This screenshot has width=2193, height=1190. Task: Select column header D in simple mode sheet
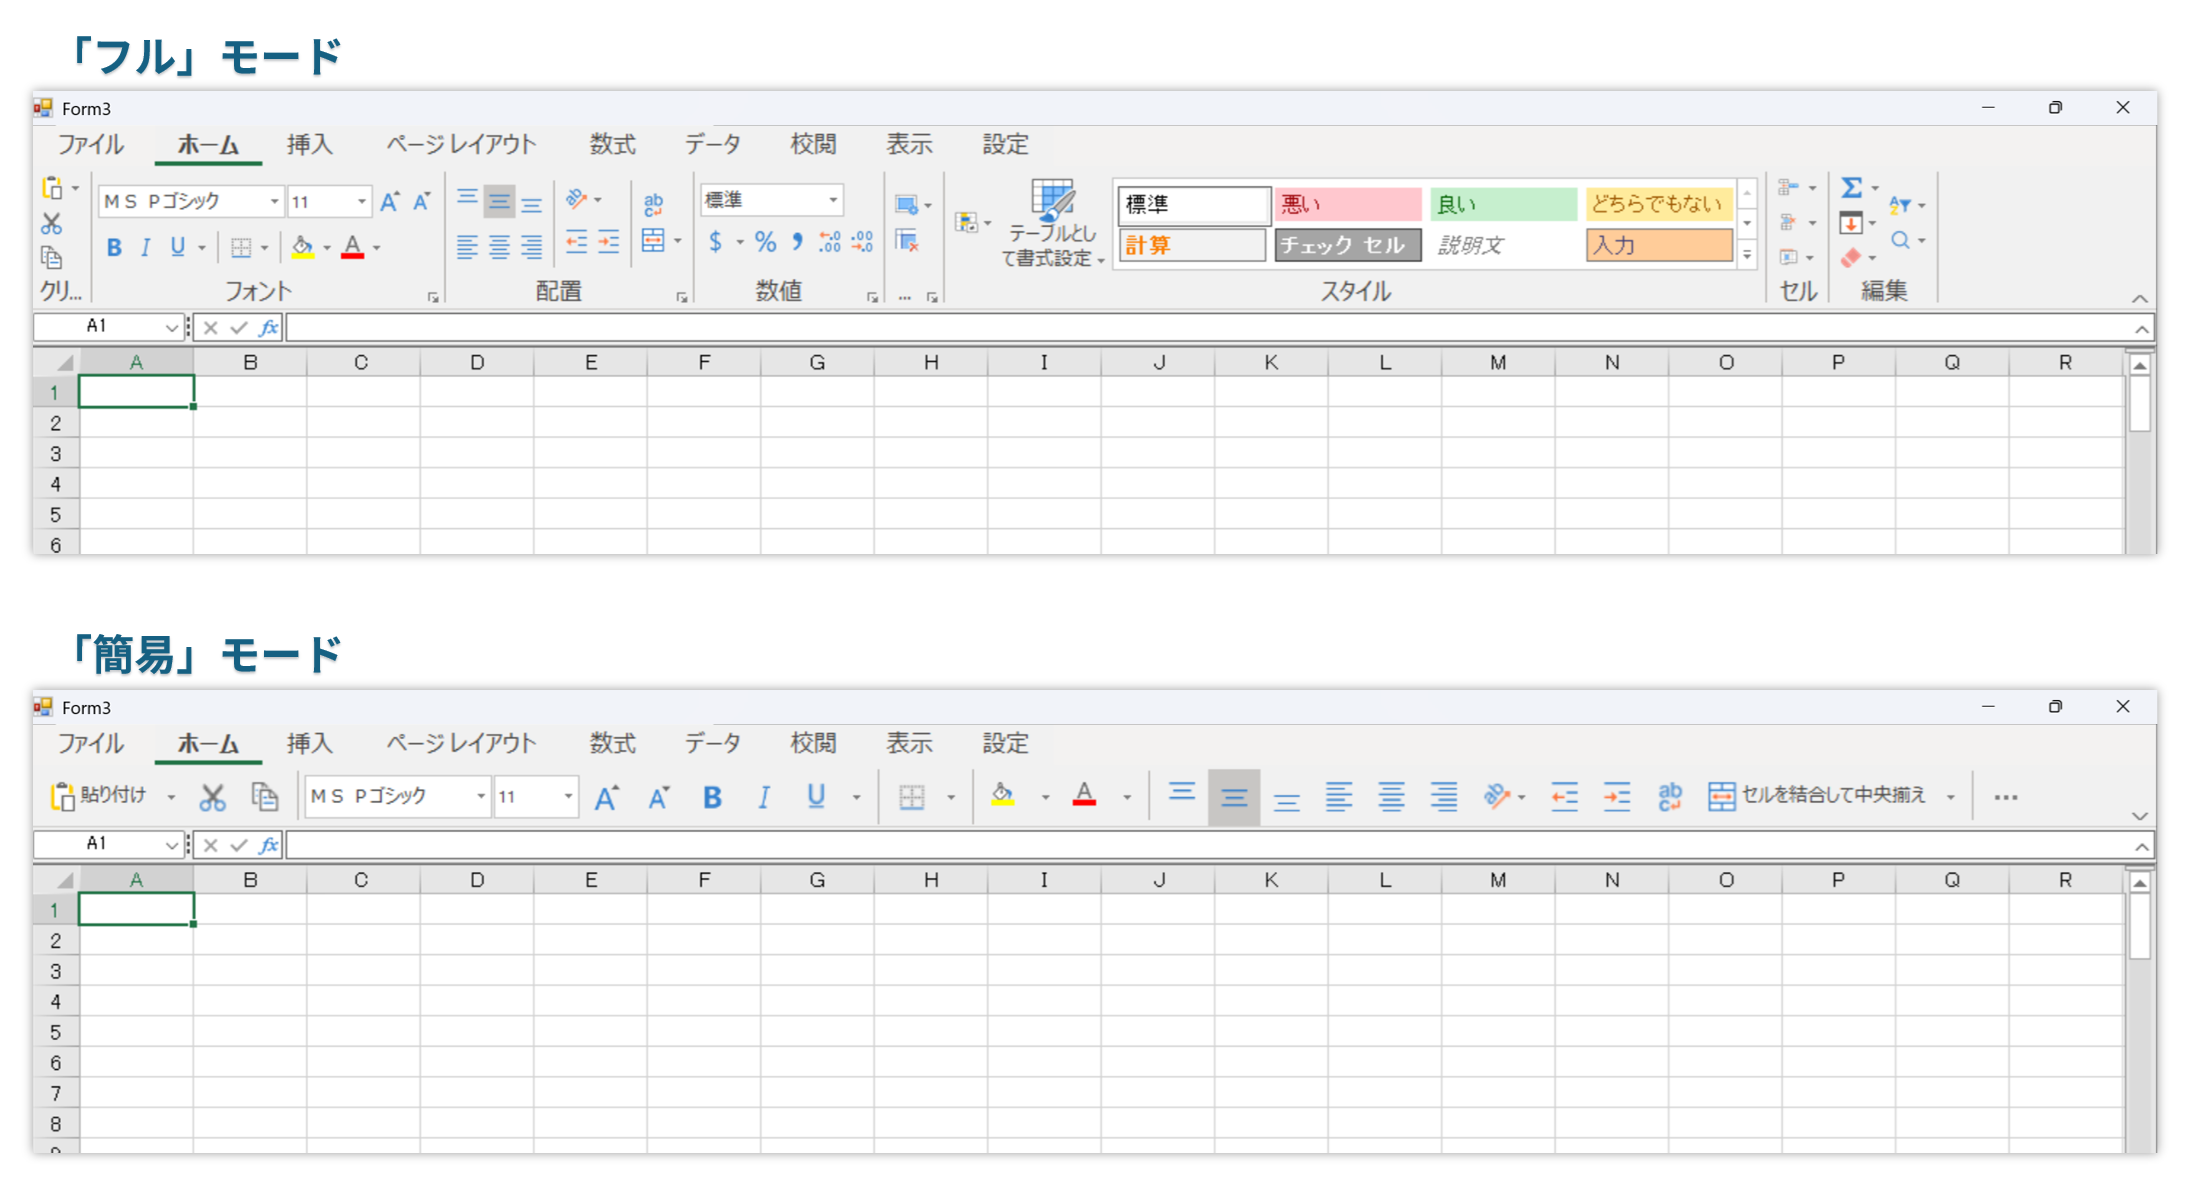pyautogui.click(x=477, y=880)
